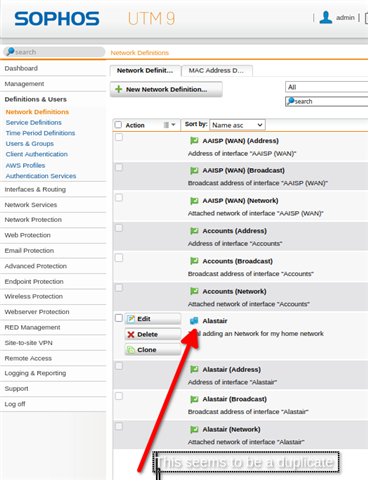Click the interface icon of AAISP (WAN) (Broadcast)
The height and width of the screenshot is (480, 368).
tap(194, 170)
